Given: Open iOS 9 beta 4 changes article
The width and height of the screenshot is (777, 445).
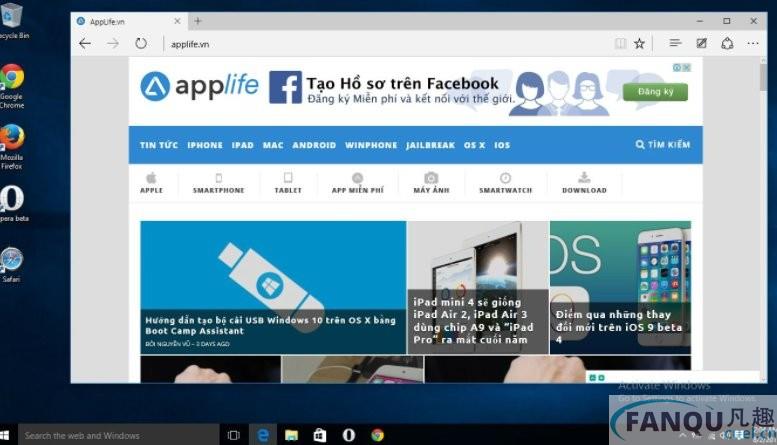Looking at the screenshot, I should point(620,287).
